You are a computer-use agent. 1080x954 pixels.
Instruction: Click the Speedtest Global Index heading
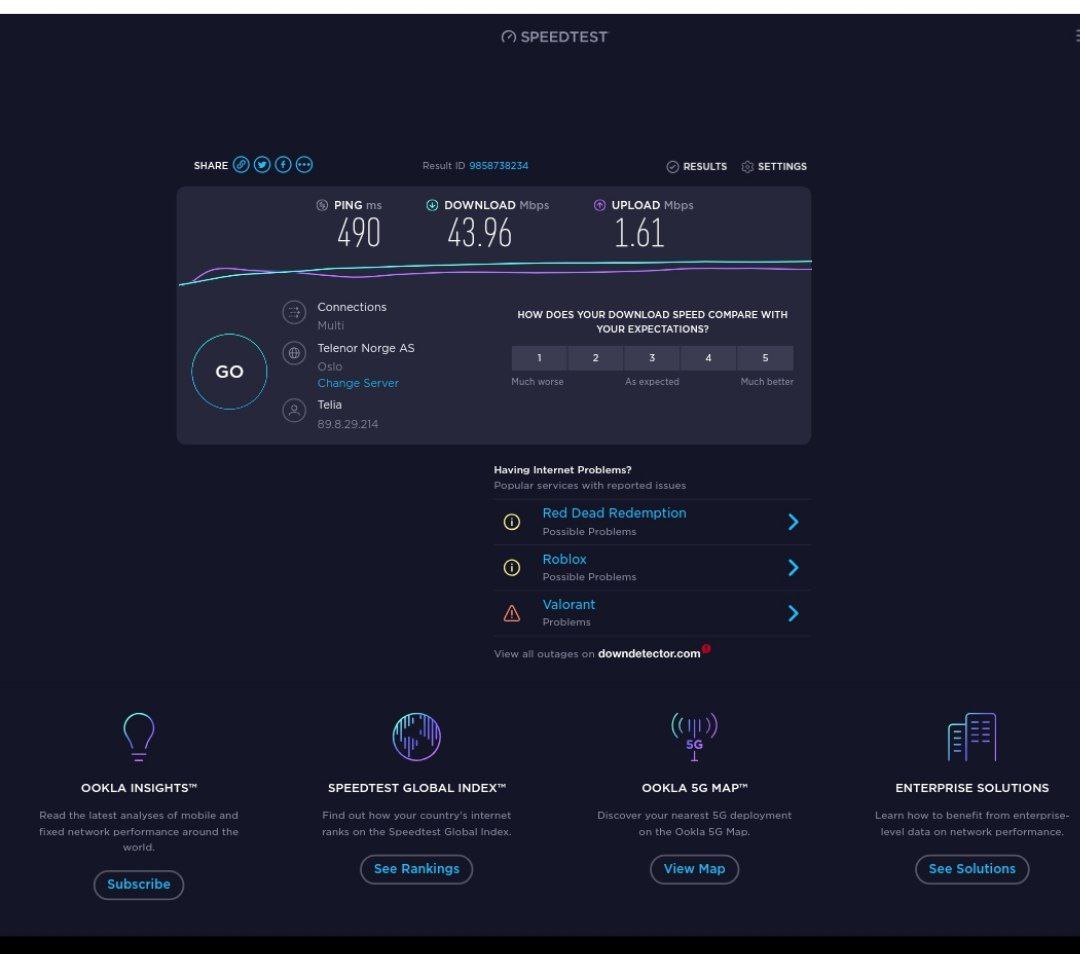417,788
